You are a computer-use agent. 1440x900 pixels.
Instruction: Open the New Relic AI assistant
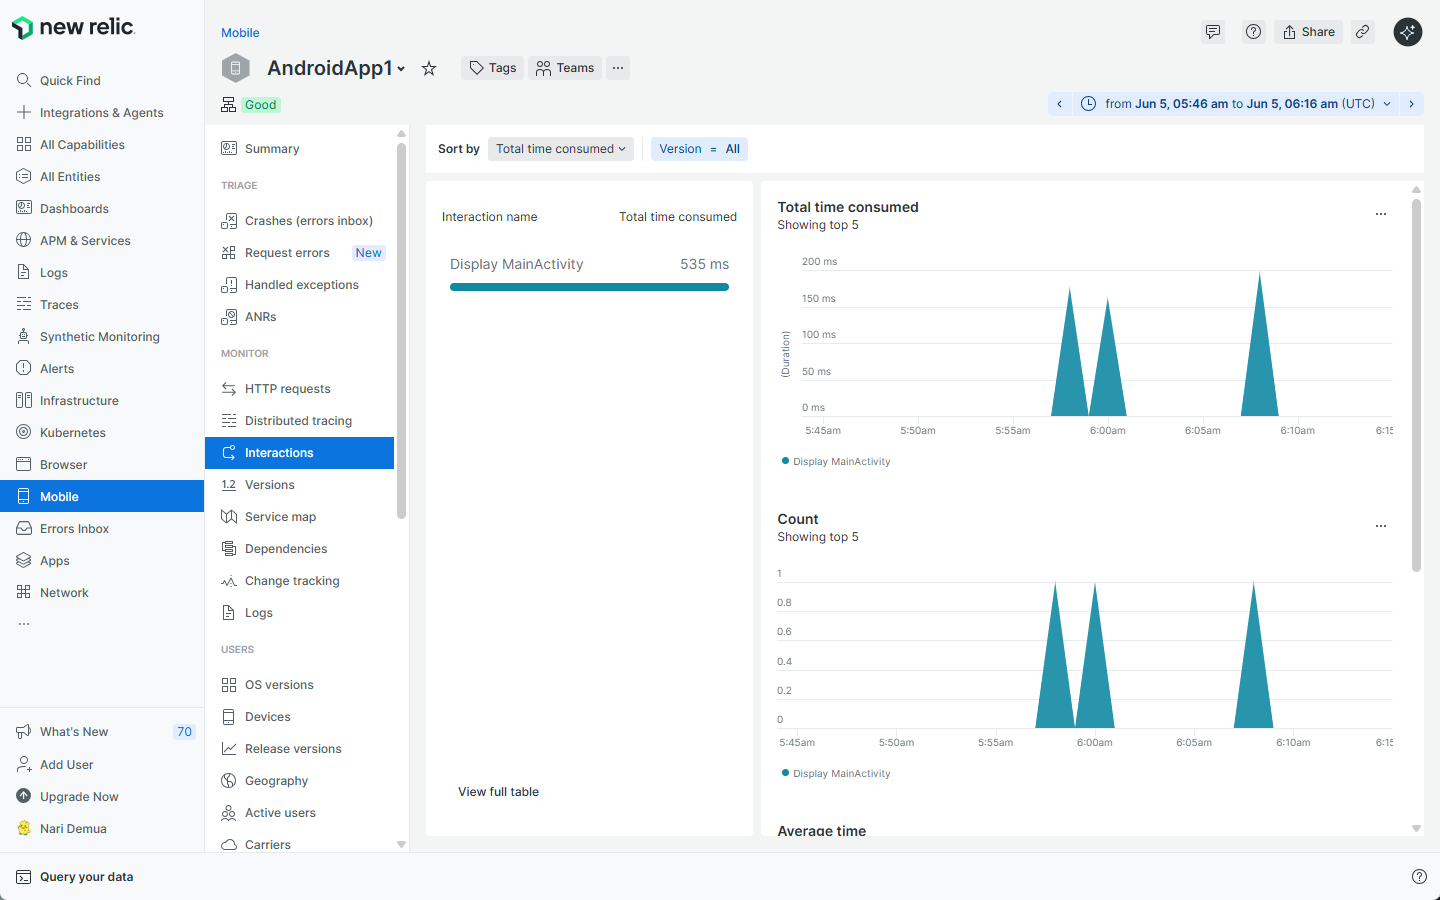click(1408, 32)
